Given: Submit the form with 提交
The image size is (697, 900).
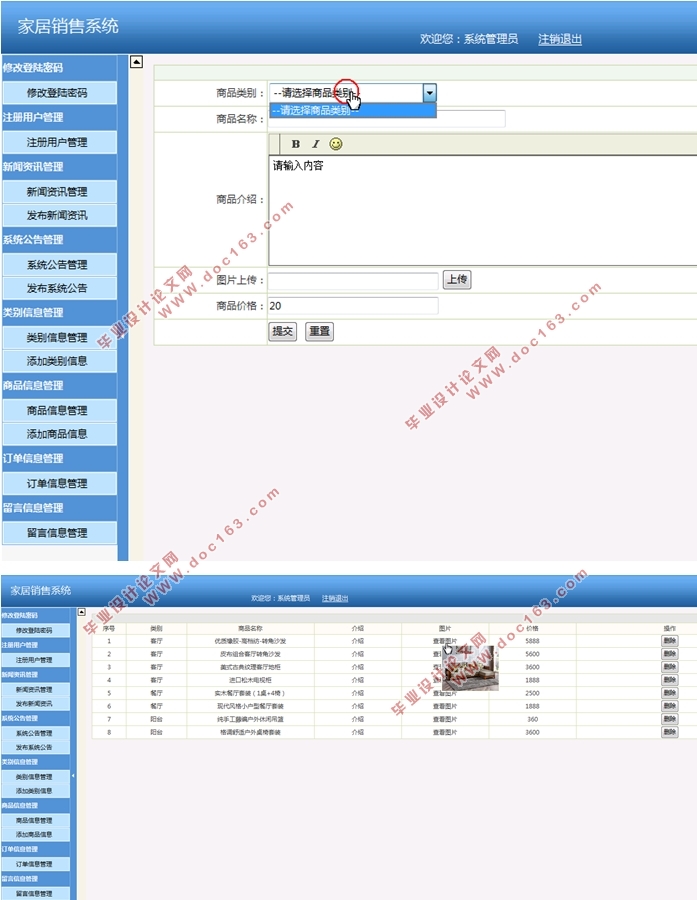Looking at the screenshot, I should [282, 331].
